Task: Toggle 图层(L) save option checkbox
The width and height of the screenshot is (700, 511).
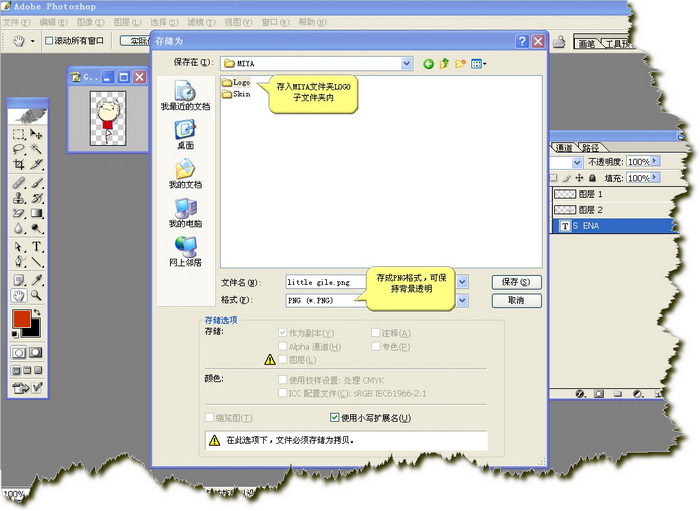Action: [282, 359]
